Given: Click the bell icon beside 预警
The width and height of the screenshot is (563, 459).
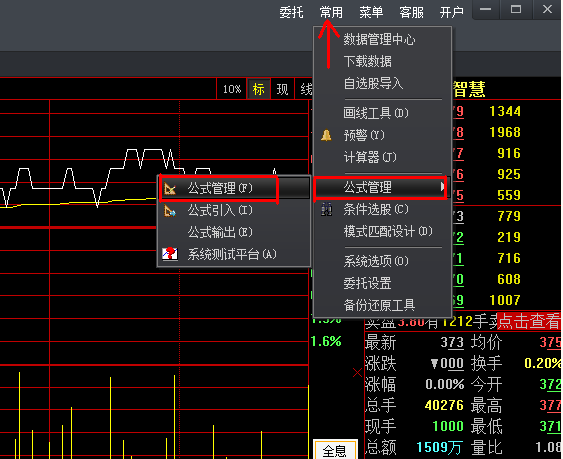Looking at the screenshot, I should coord(326,135).
